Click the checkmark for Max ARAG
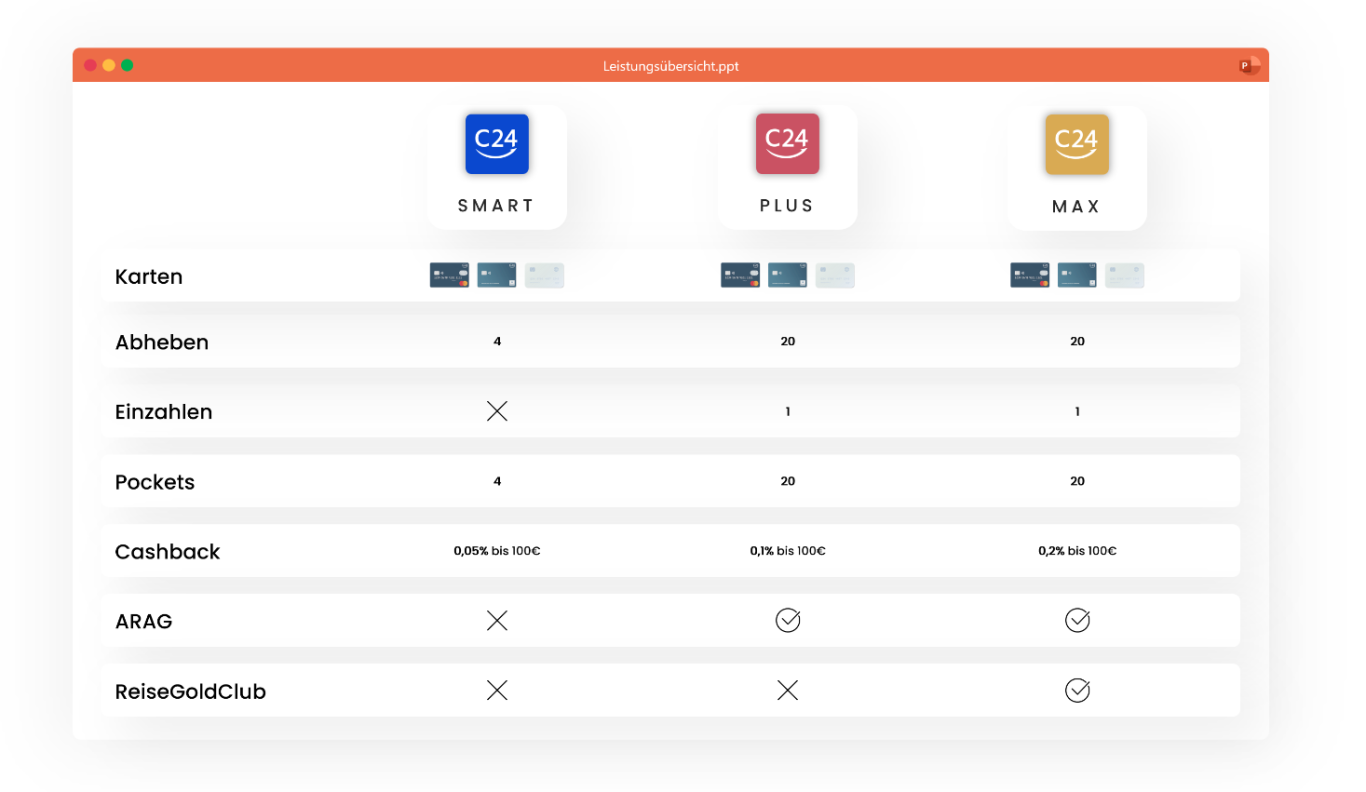 (1077, 621)
